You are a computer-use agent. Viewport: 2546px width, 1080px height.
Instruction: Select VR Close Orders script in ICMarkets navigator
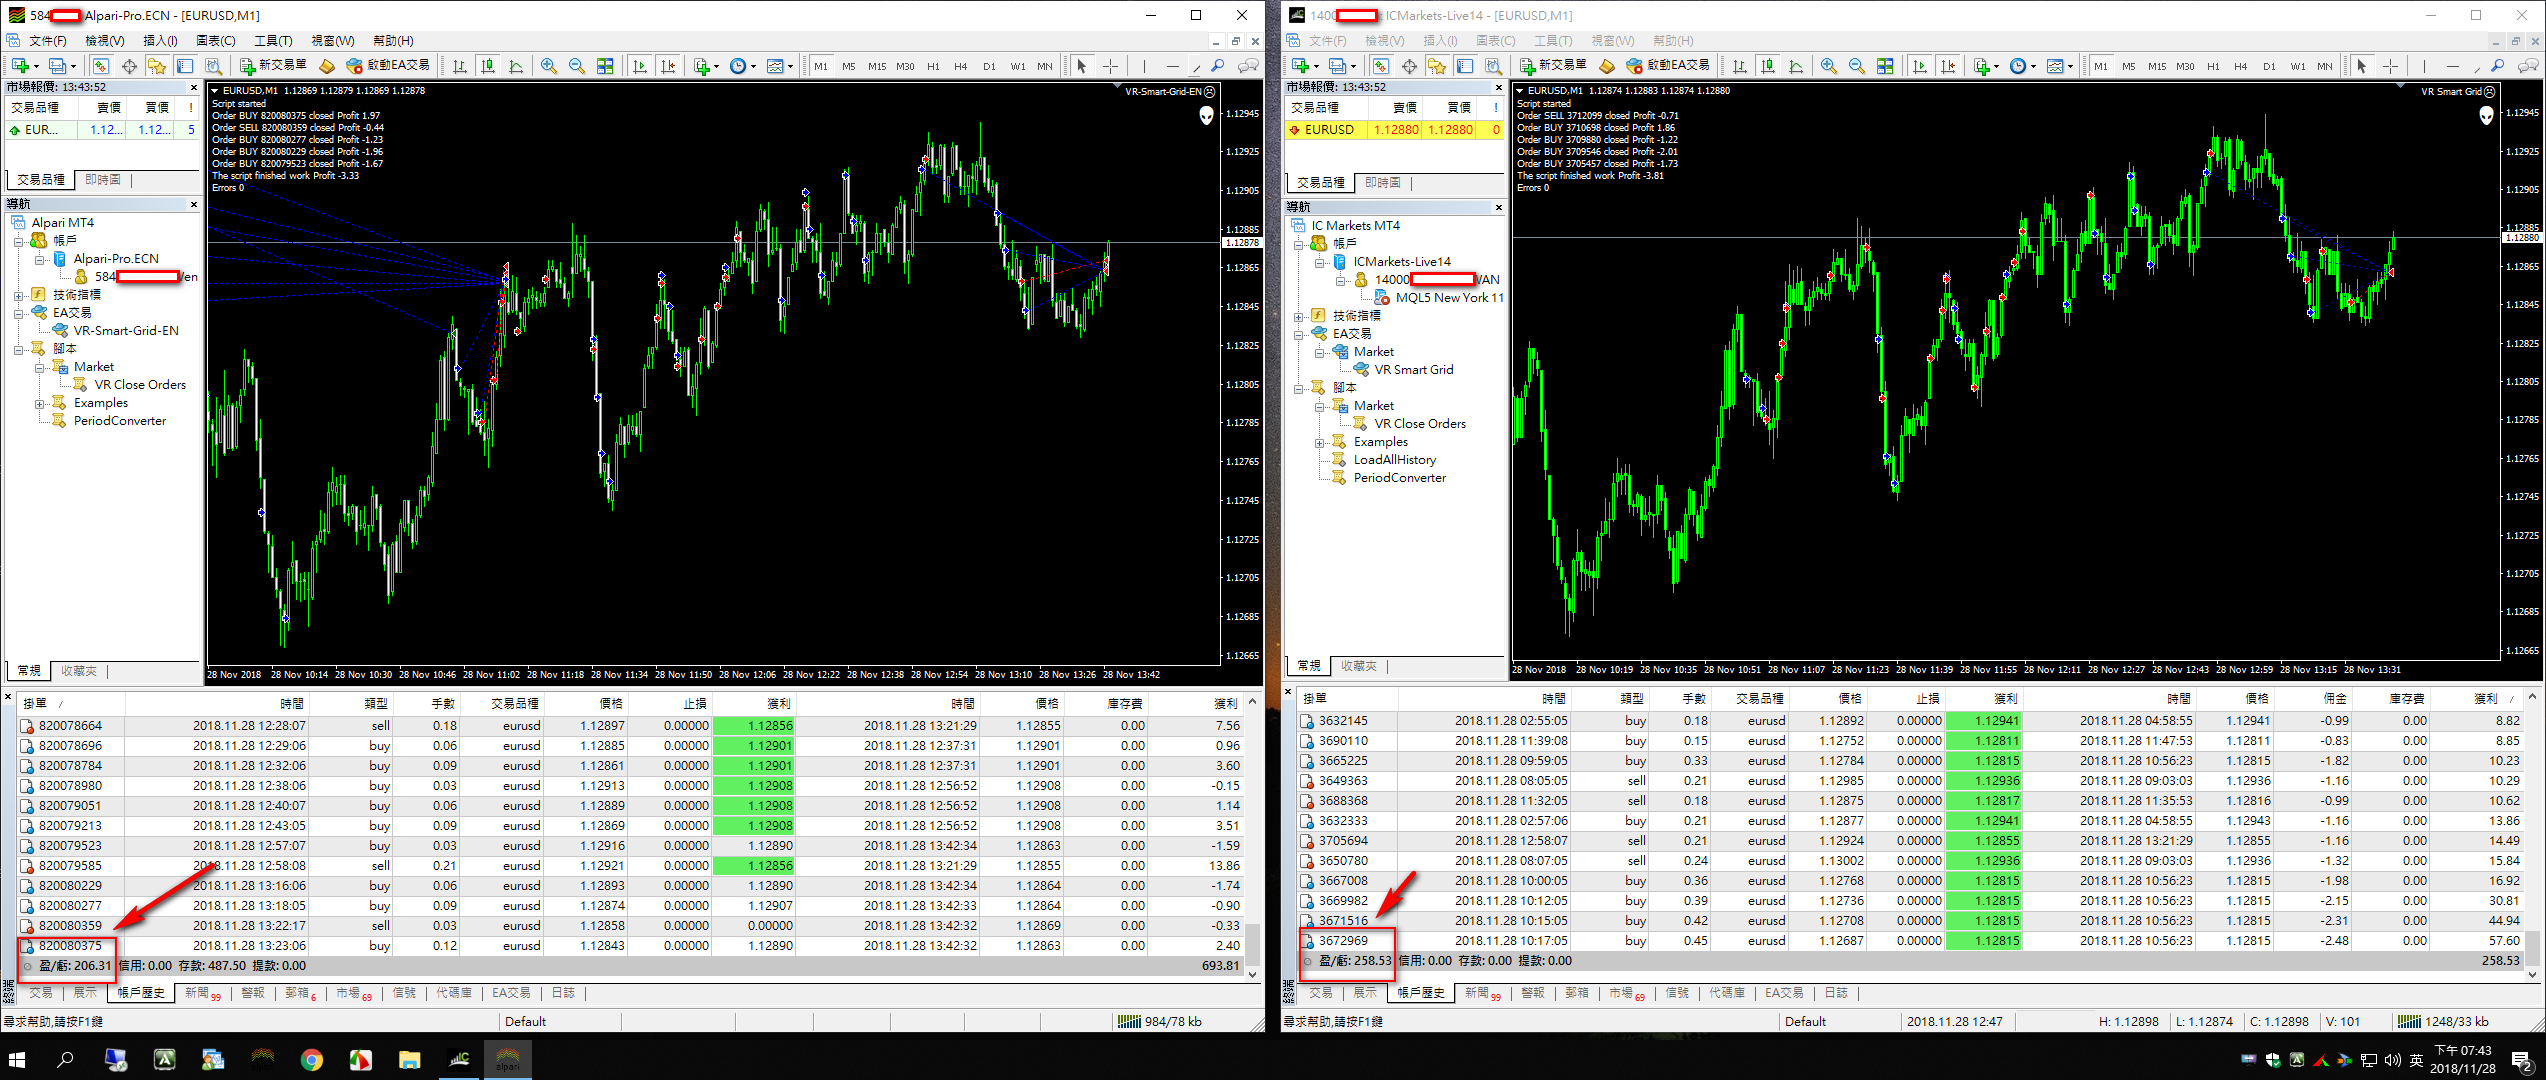coord(1419,424)
